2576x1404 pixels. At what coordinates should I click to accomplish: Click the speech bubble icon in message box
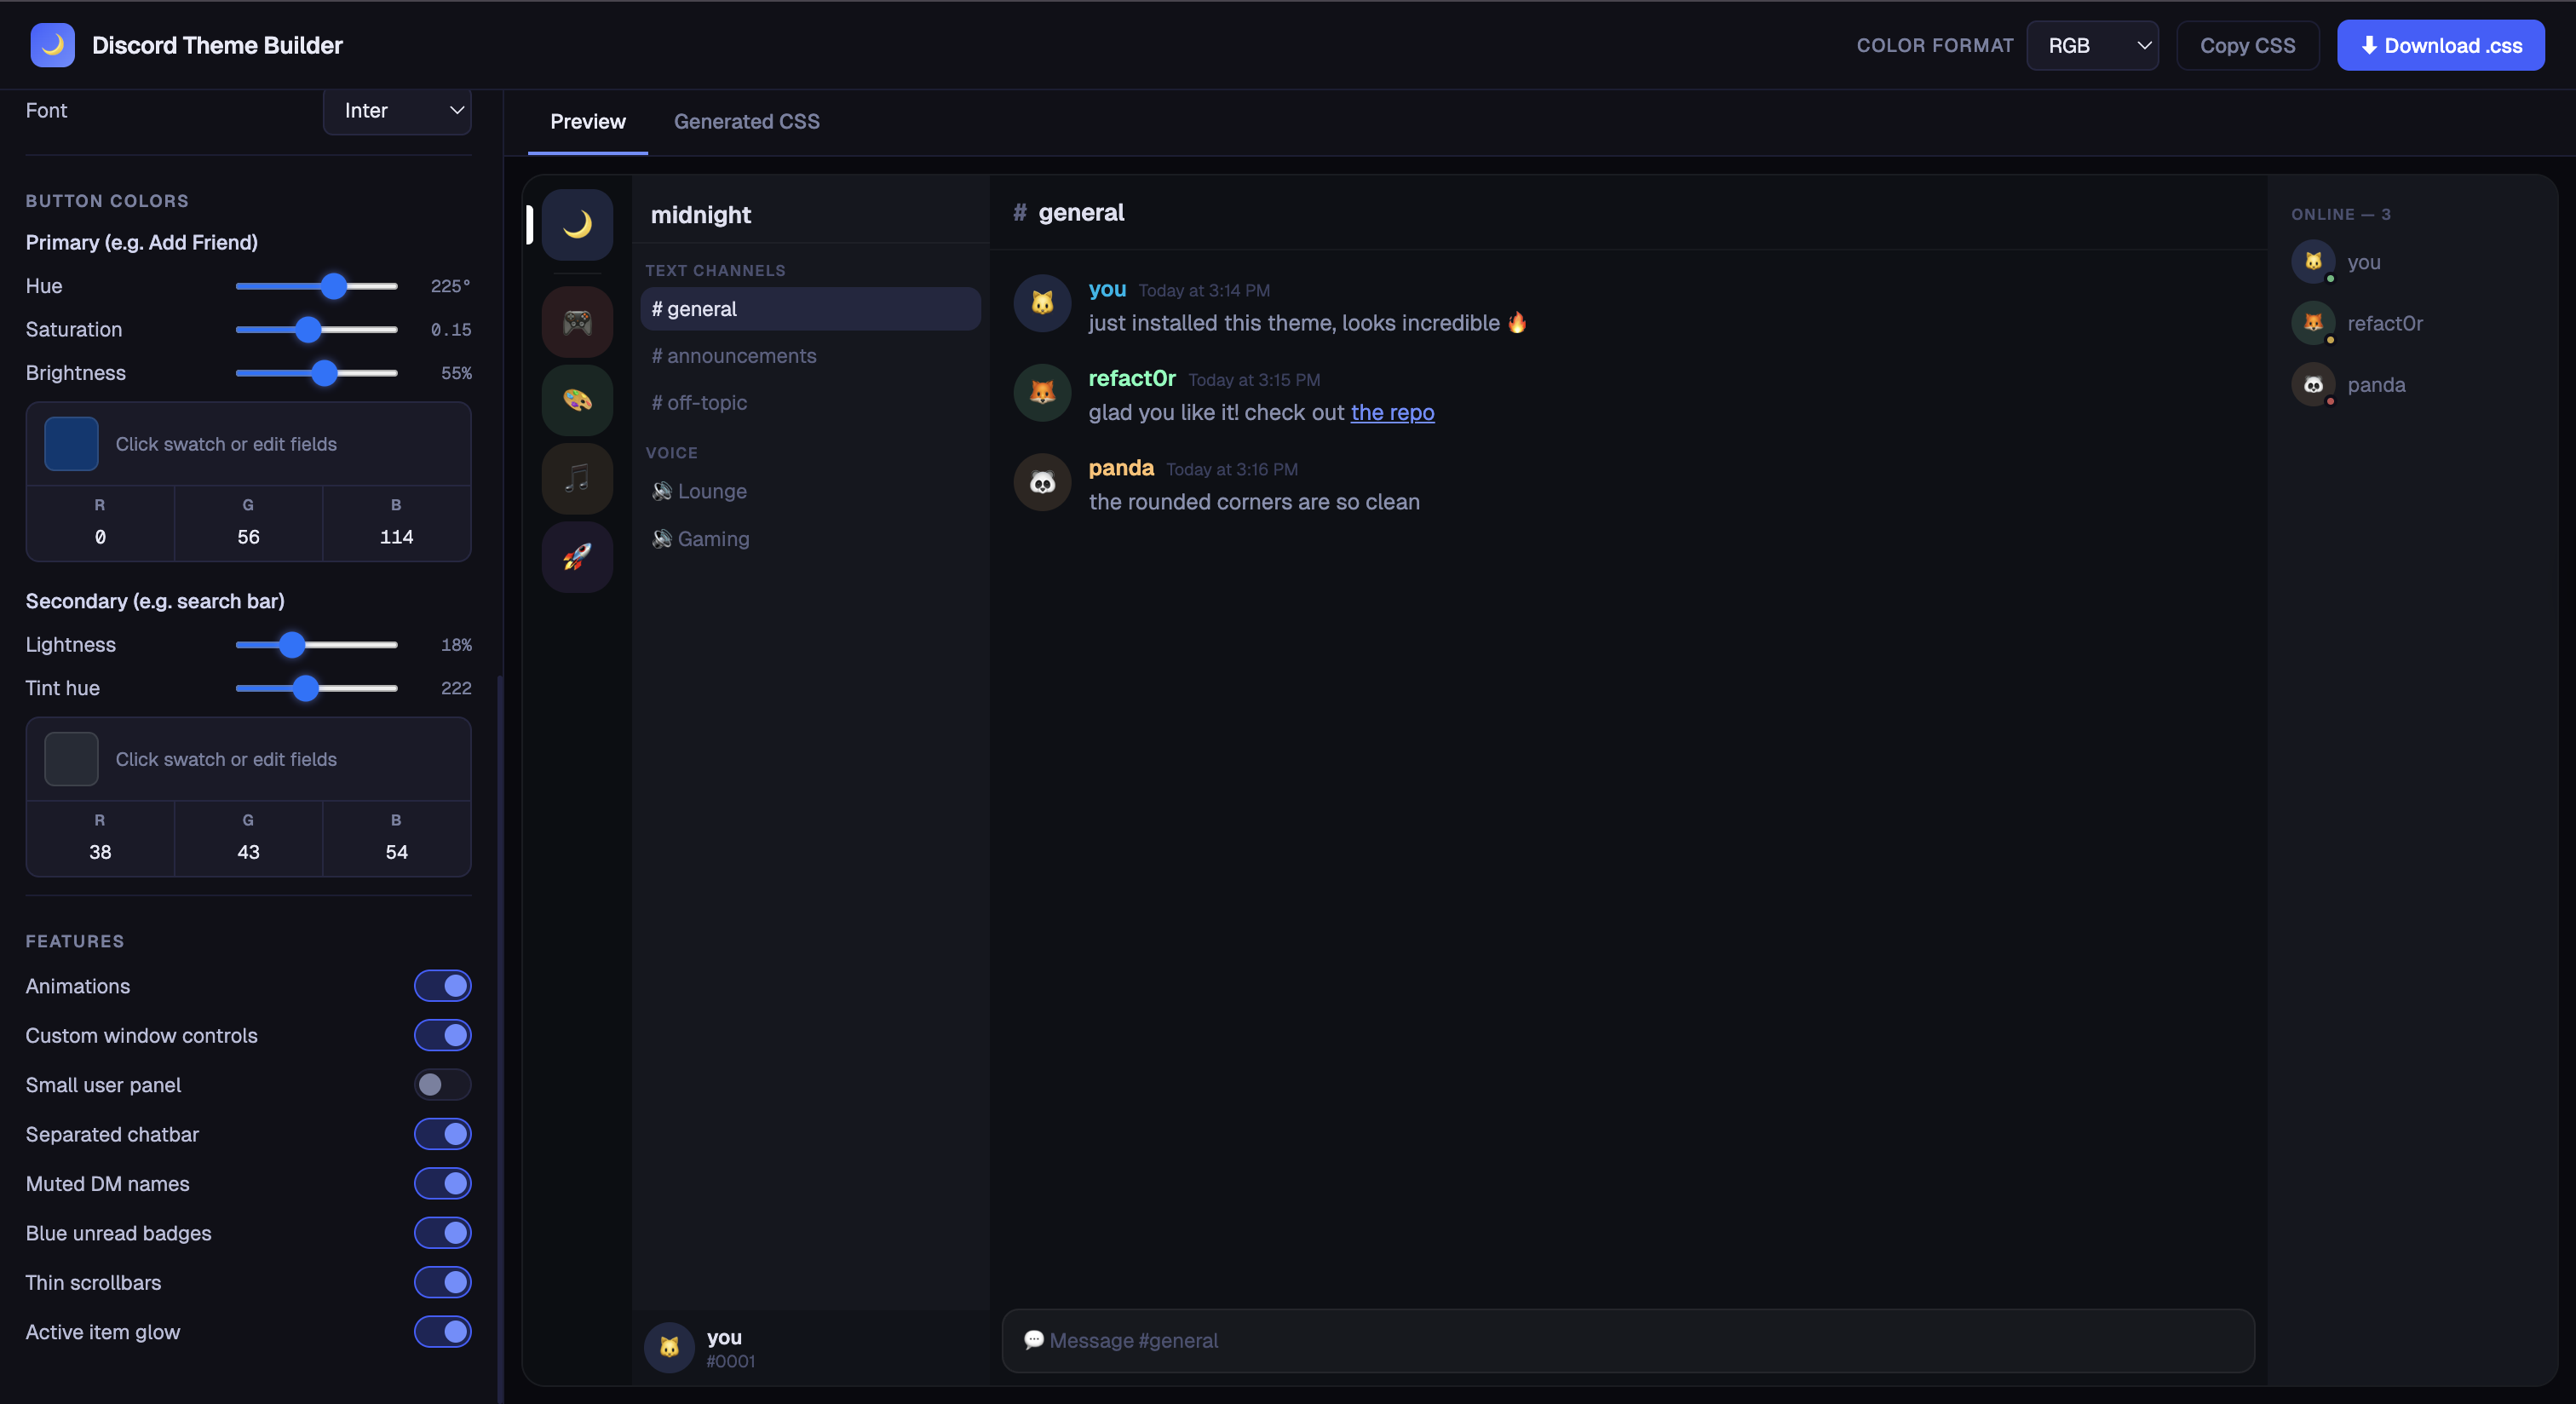[1034, 1340]
